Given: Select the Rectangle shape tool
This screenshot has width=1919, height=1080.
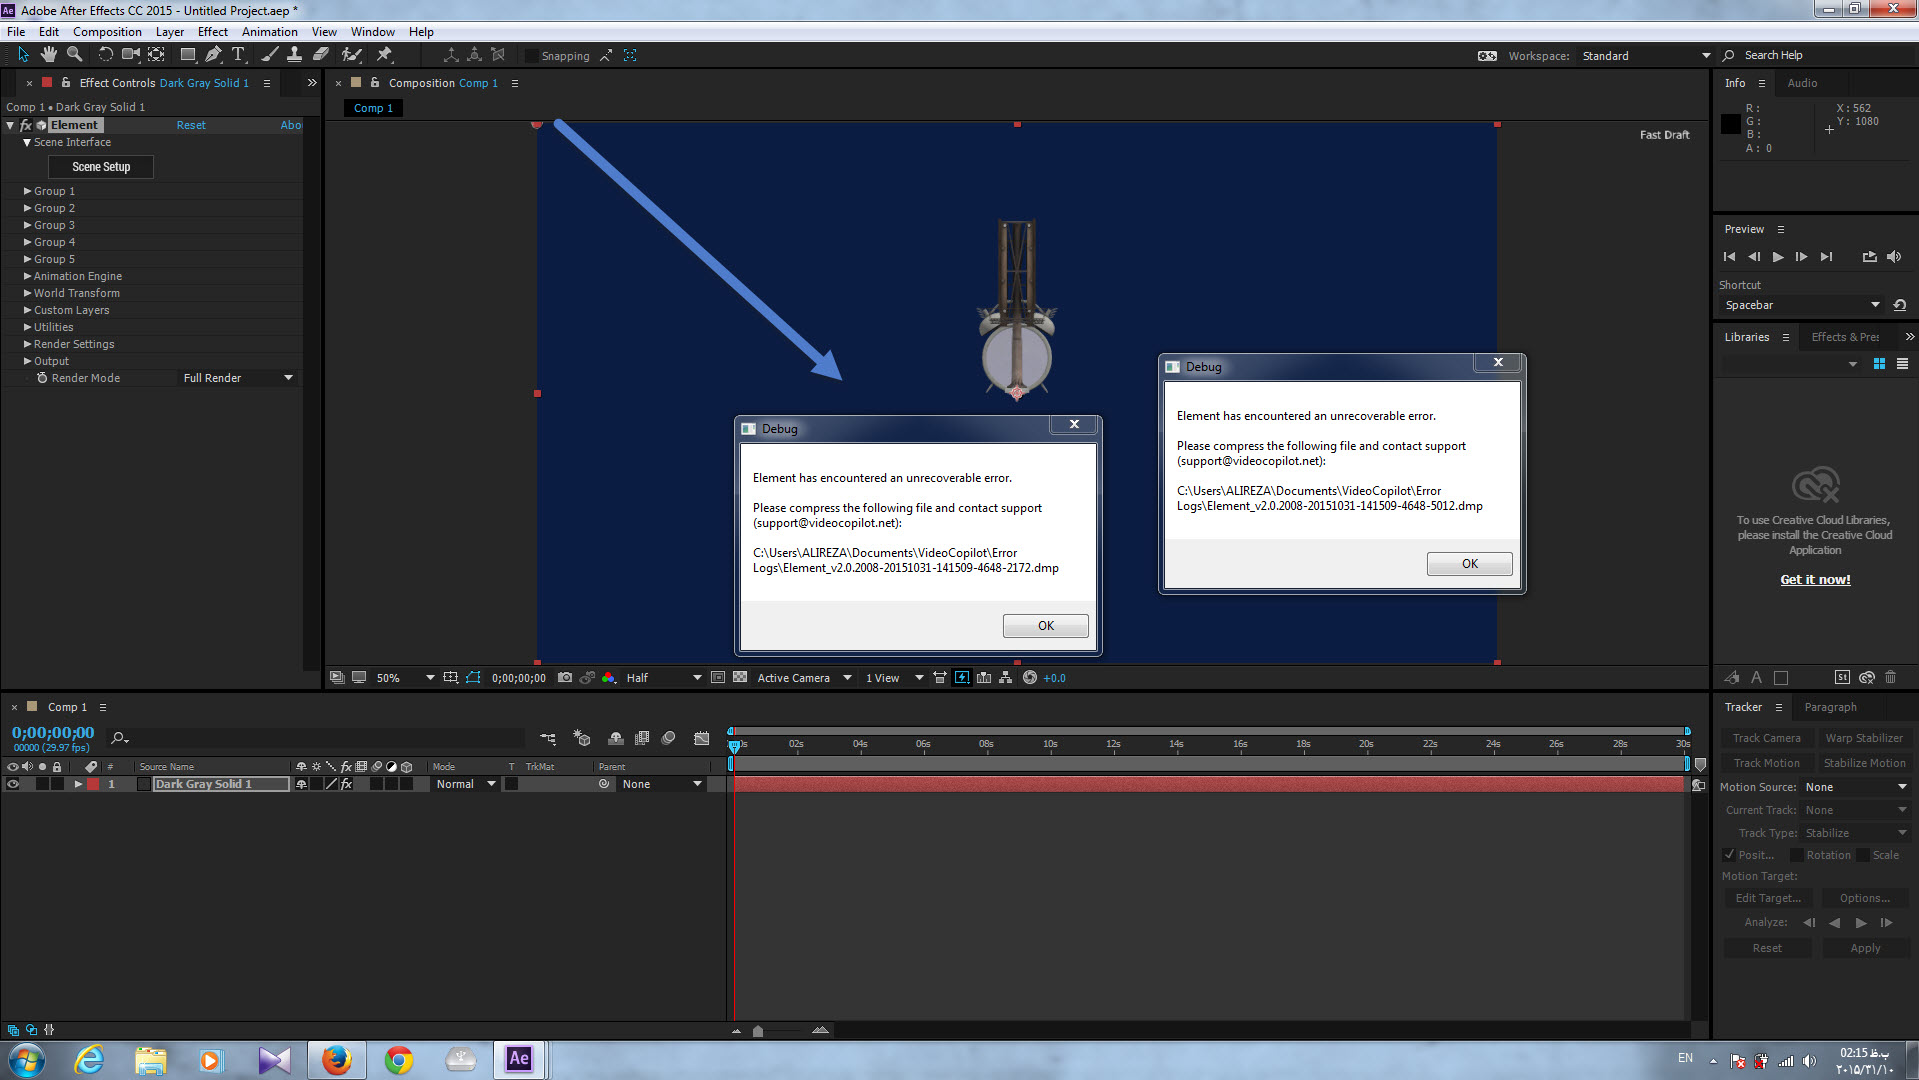Looking at the screenshot, I should (187, 55).
